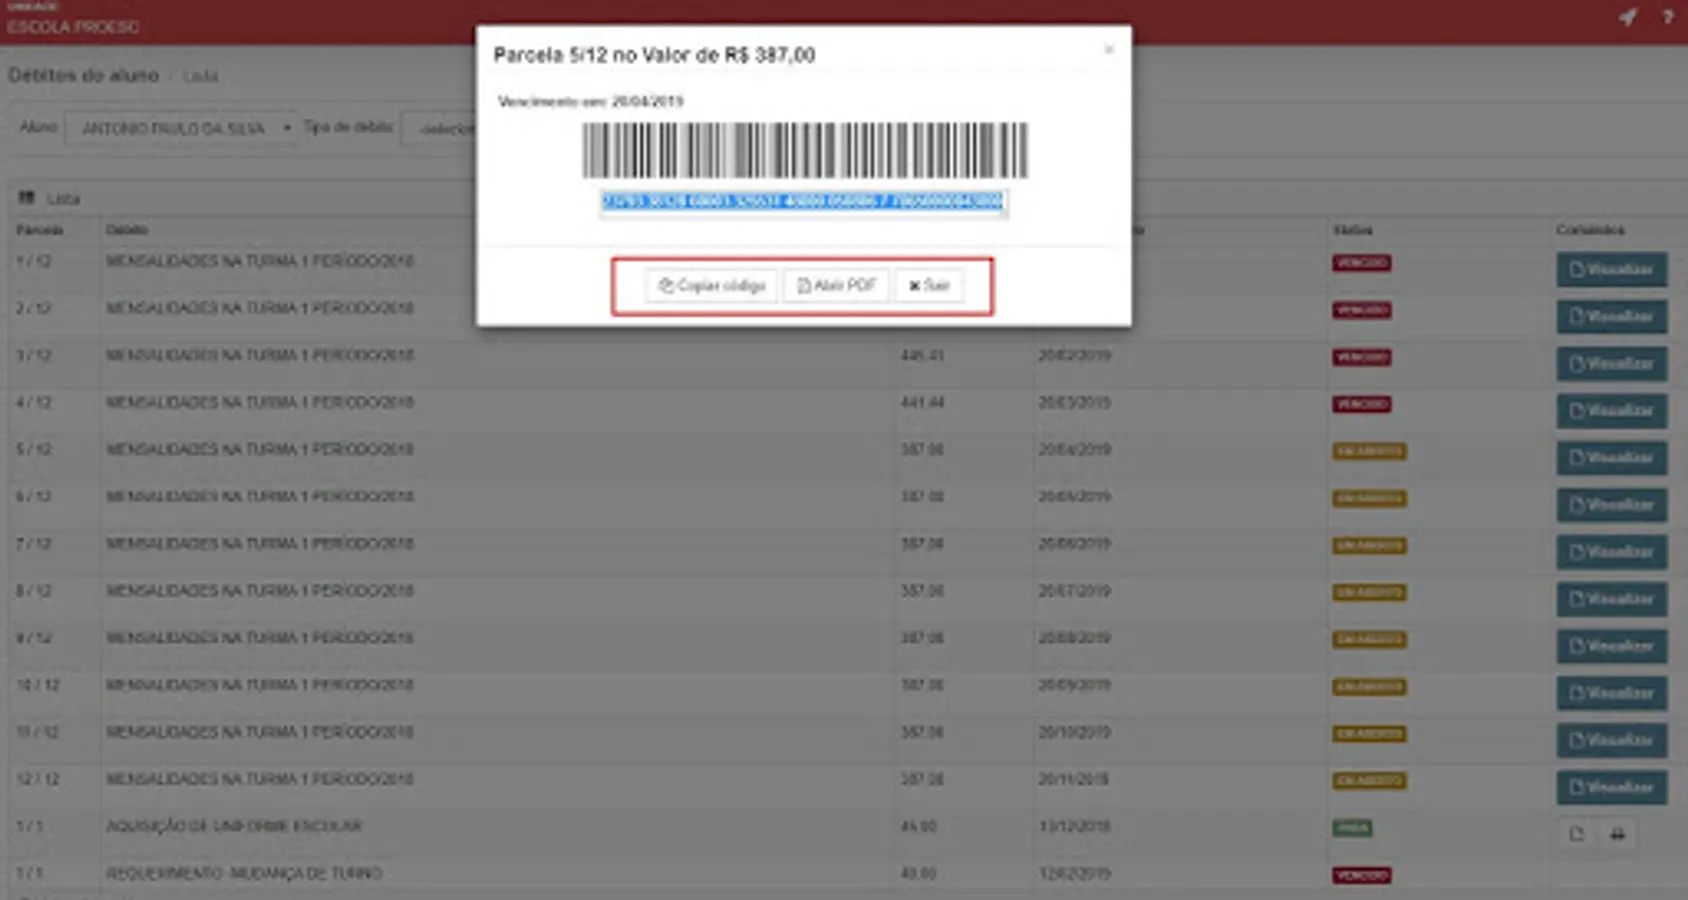Click the VENCIDO badge in the 3/12 row

[1362, 357]
